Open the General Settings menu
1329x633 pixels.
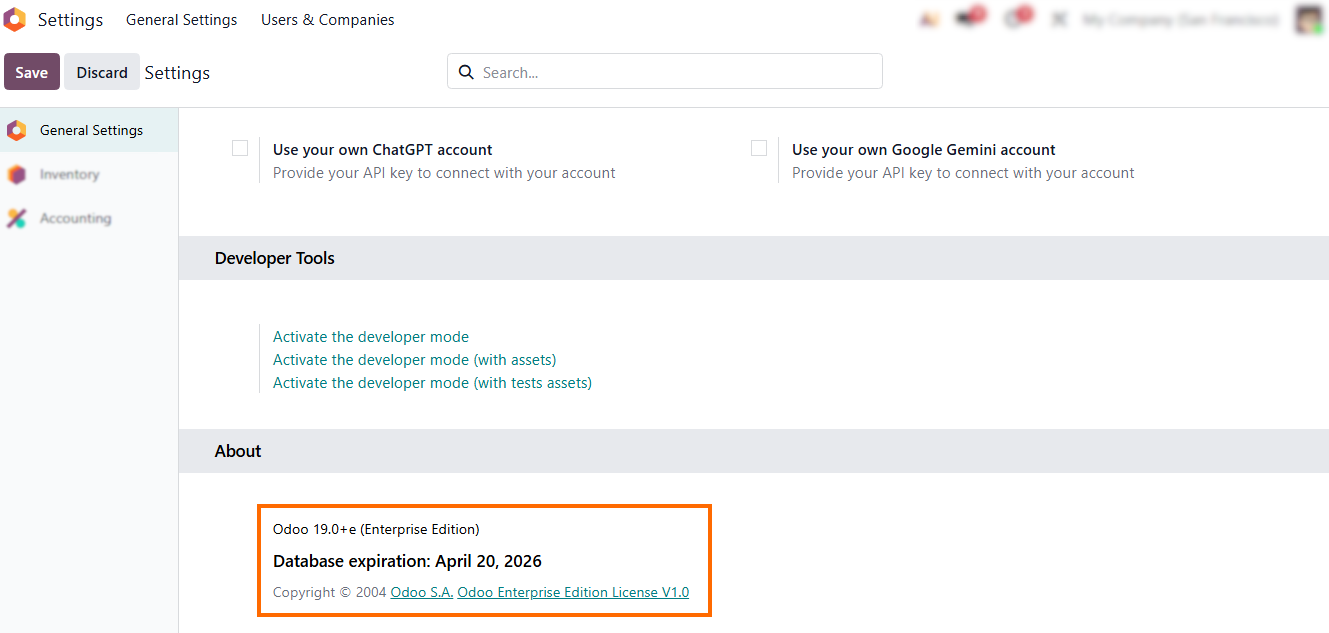181,20
